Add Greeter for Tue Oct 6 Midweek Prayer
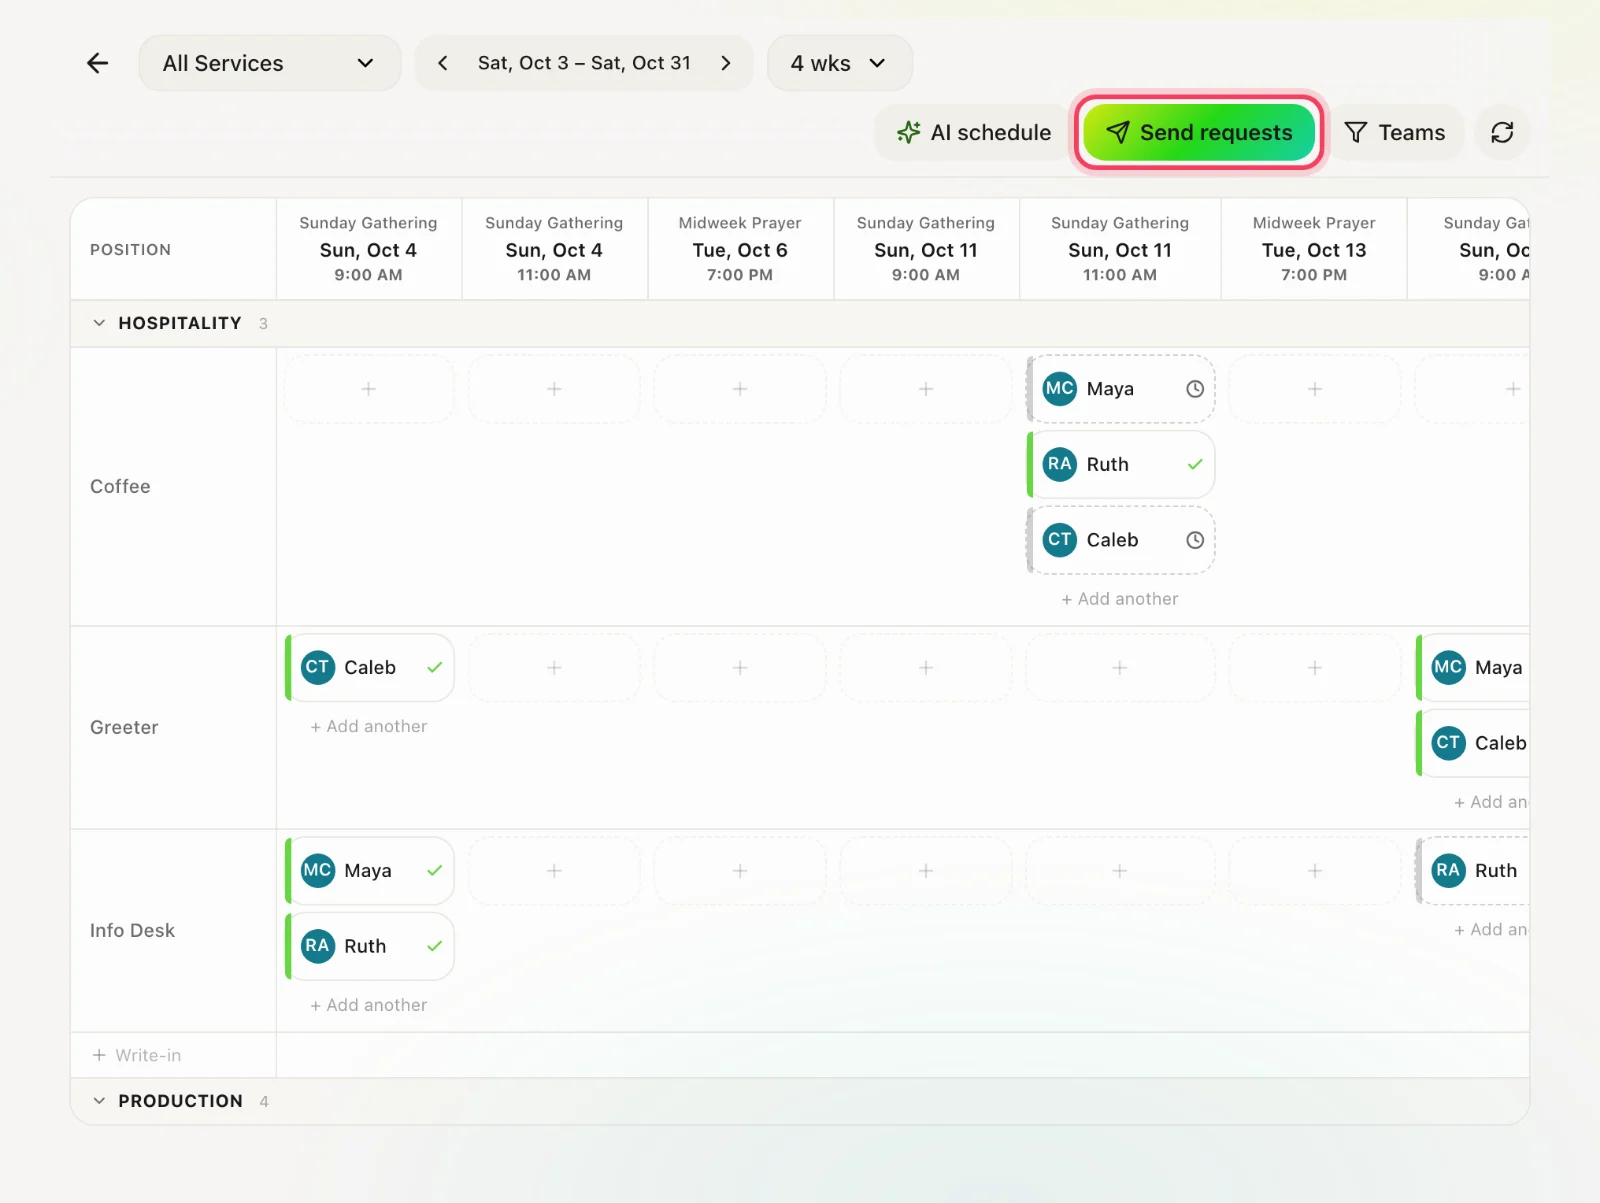 tap(740, 667)
